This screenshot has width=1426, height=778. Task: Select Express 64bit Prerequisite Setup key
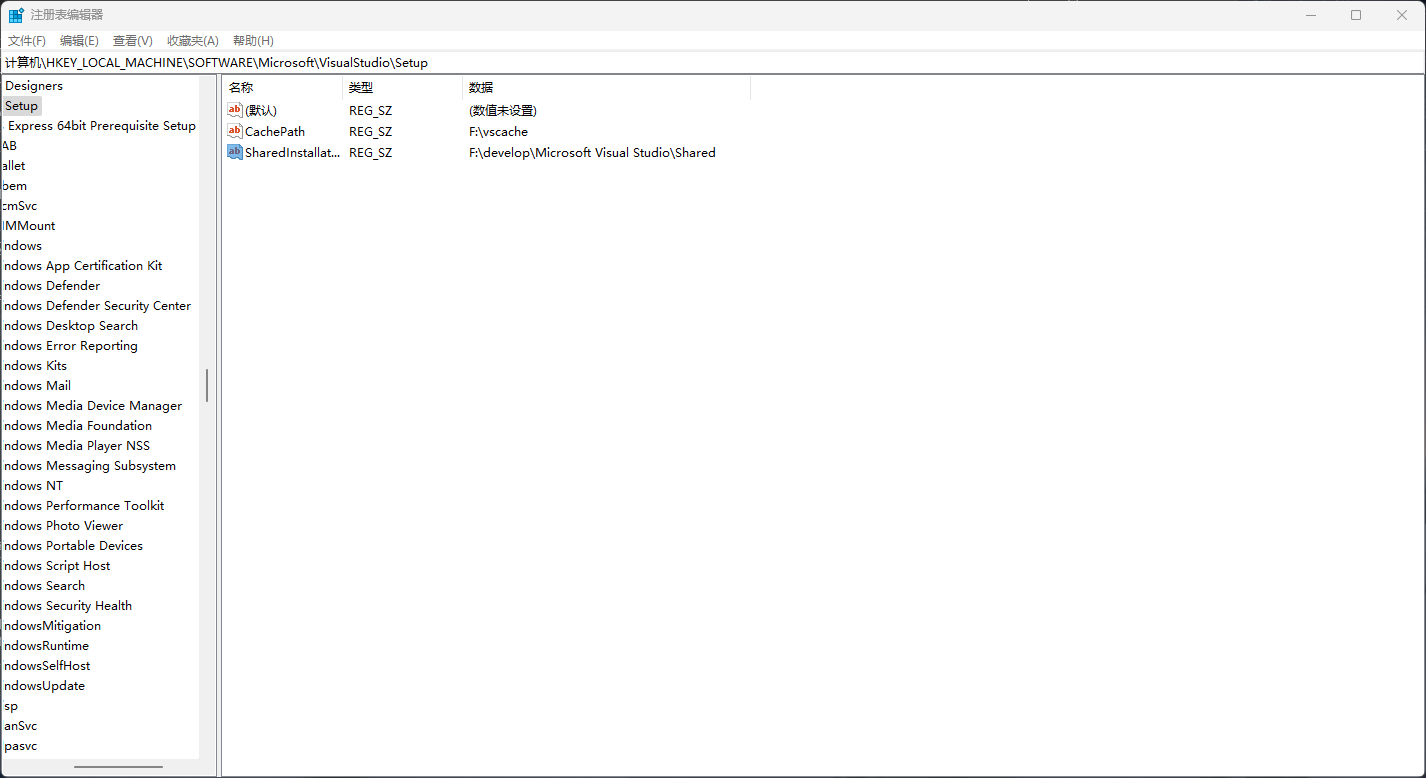point(102,126)
